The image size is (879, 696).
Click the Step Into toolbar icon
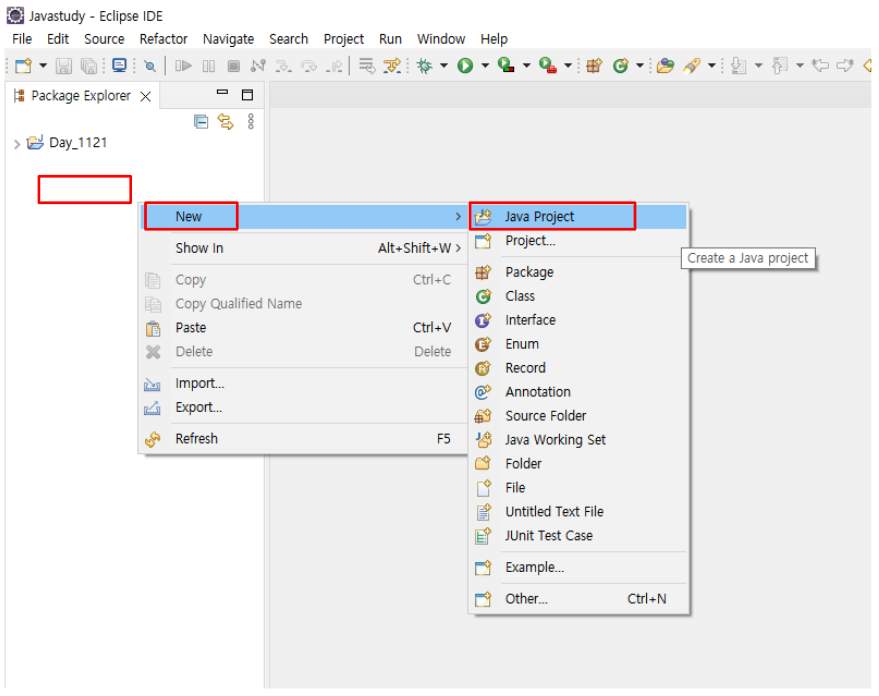click(283, 66)
